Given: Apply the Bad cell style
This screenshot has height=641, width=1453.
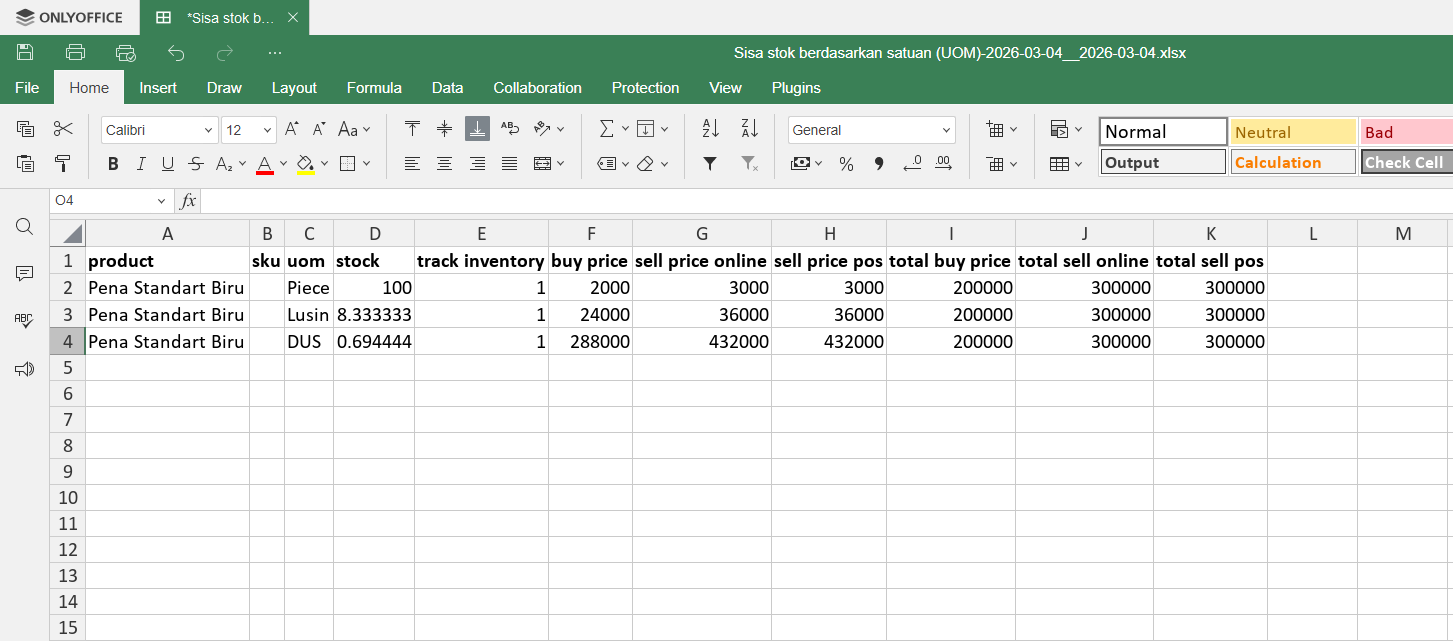Looking at the screenshot, I should click(1406, 132).
